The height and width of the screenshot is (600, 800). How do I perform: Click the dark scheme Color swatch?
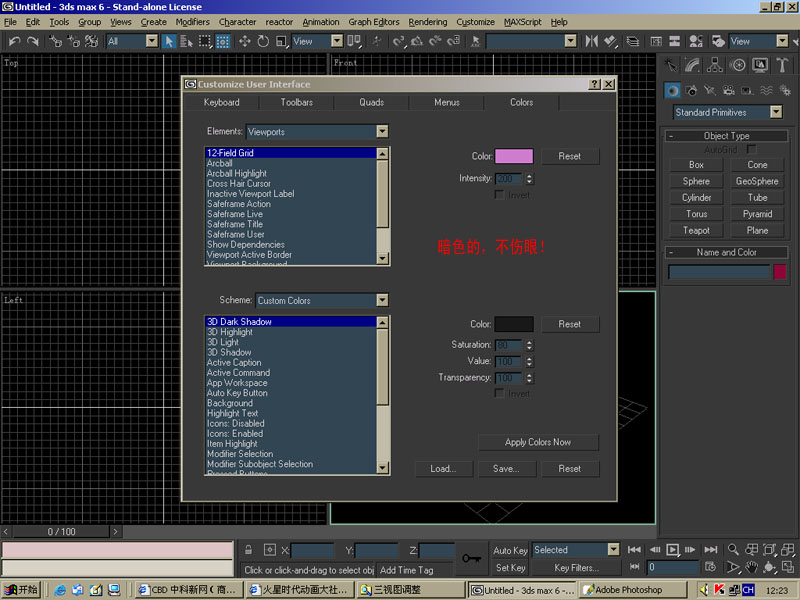pos(514,324)
